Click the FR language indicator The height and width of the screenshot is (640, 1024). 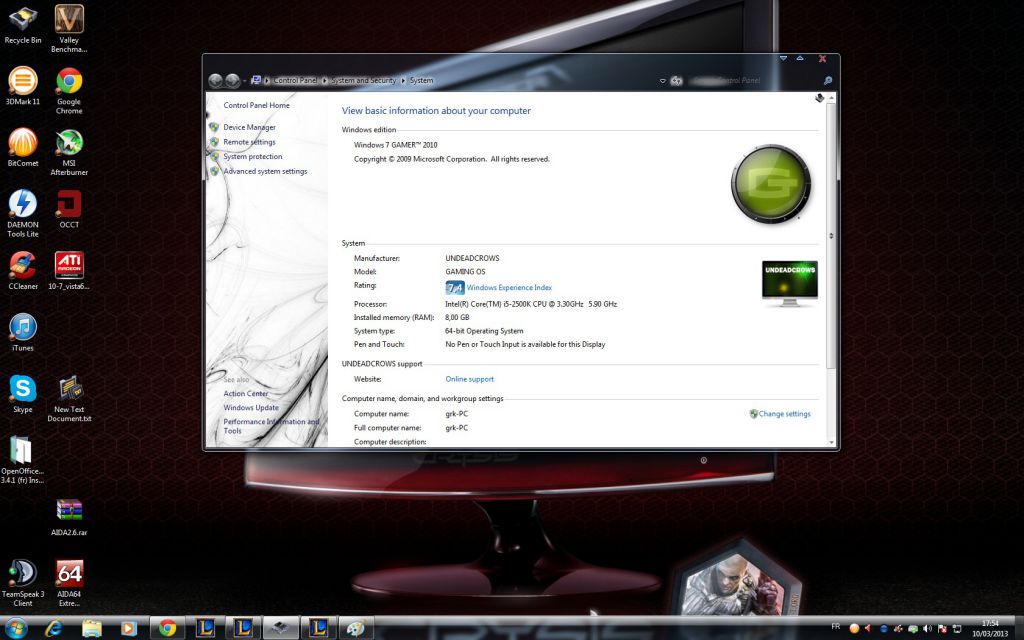(x=836, y=626)
